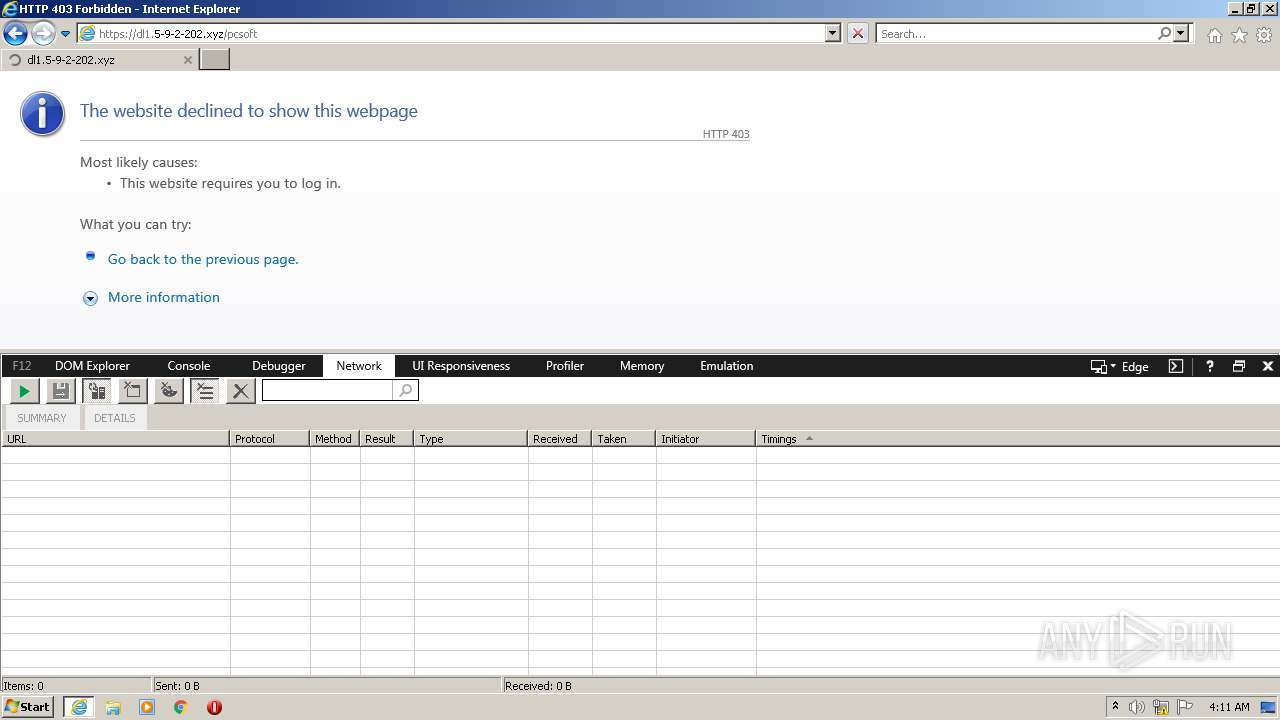
Task: Click the address bar URL field
Action: (460, 33)
